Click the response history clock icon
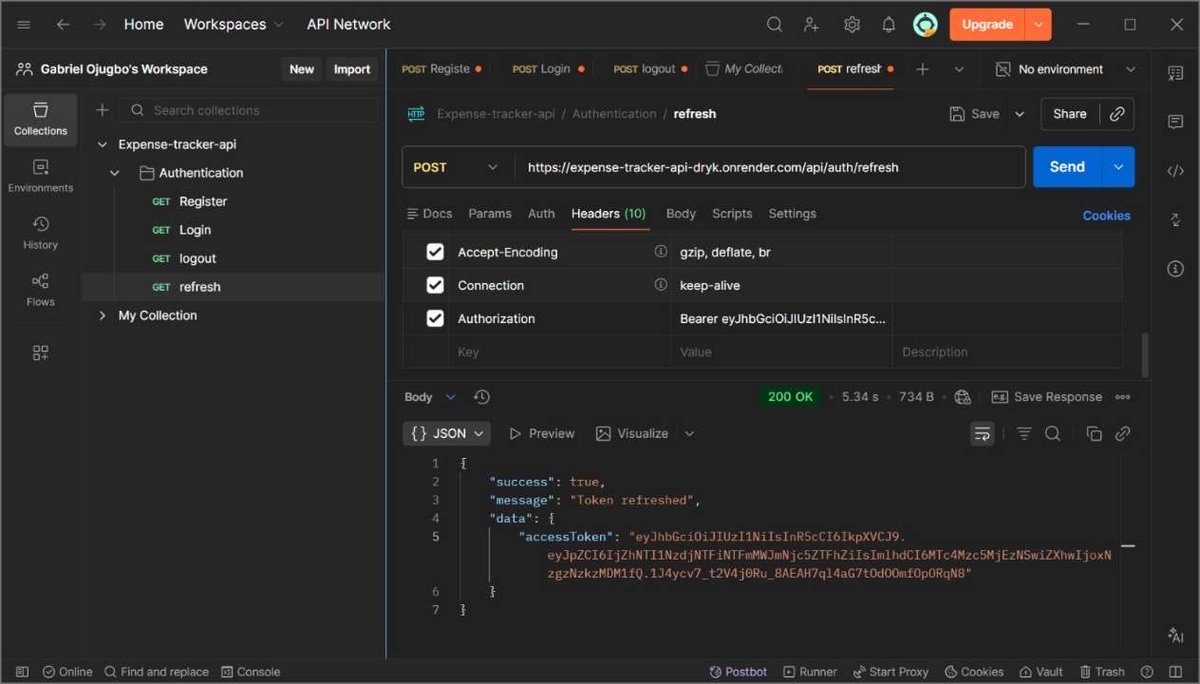This screenshot has height=684, width=1200. (x=482, y=397)
